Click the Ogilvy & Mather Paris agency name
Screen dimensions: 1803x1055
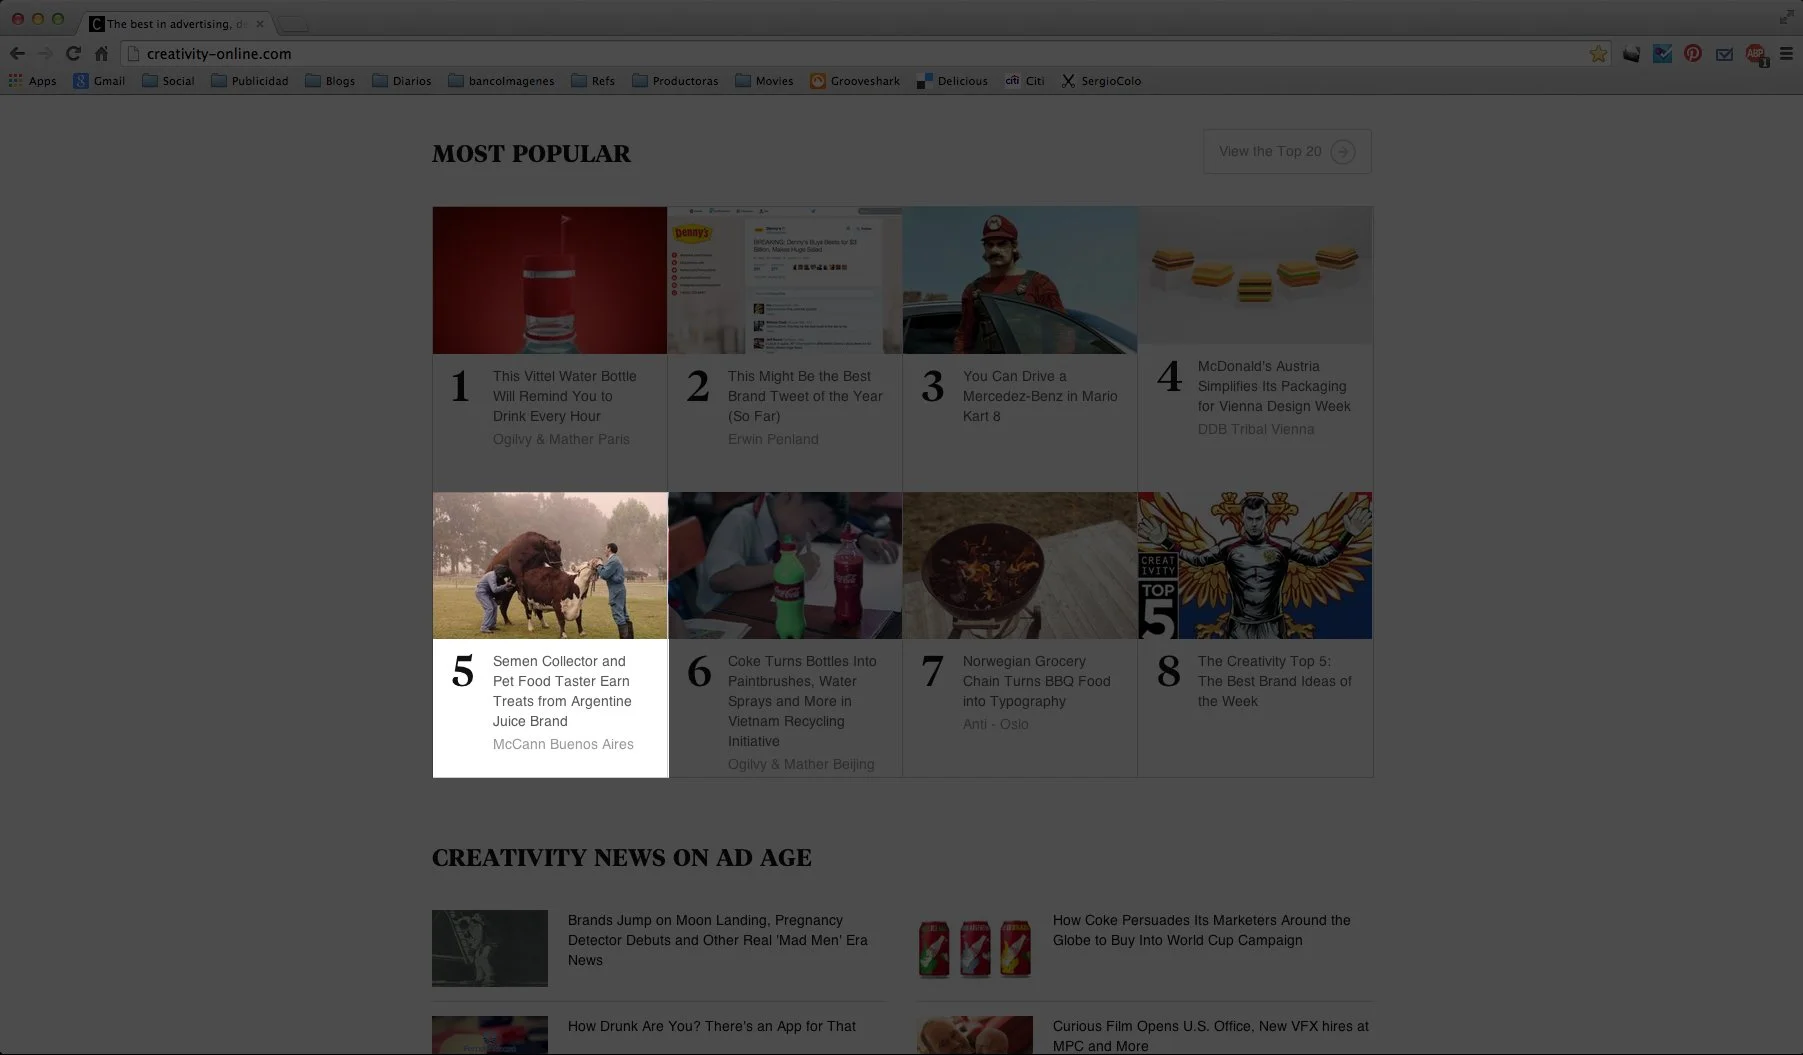(x=561, y=439)
